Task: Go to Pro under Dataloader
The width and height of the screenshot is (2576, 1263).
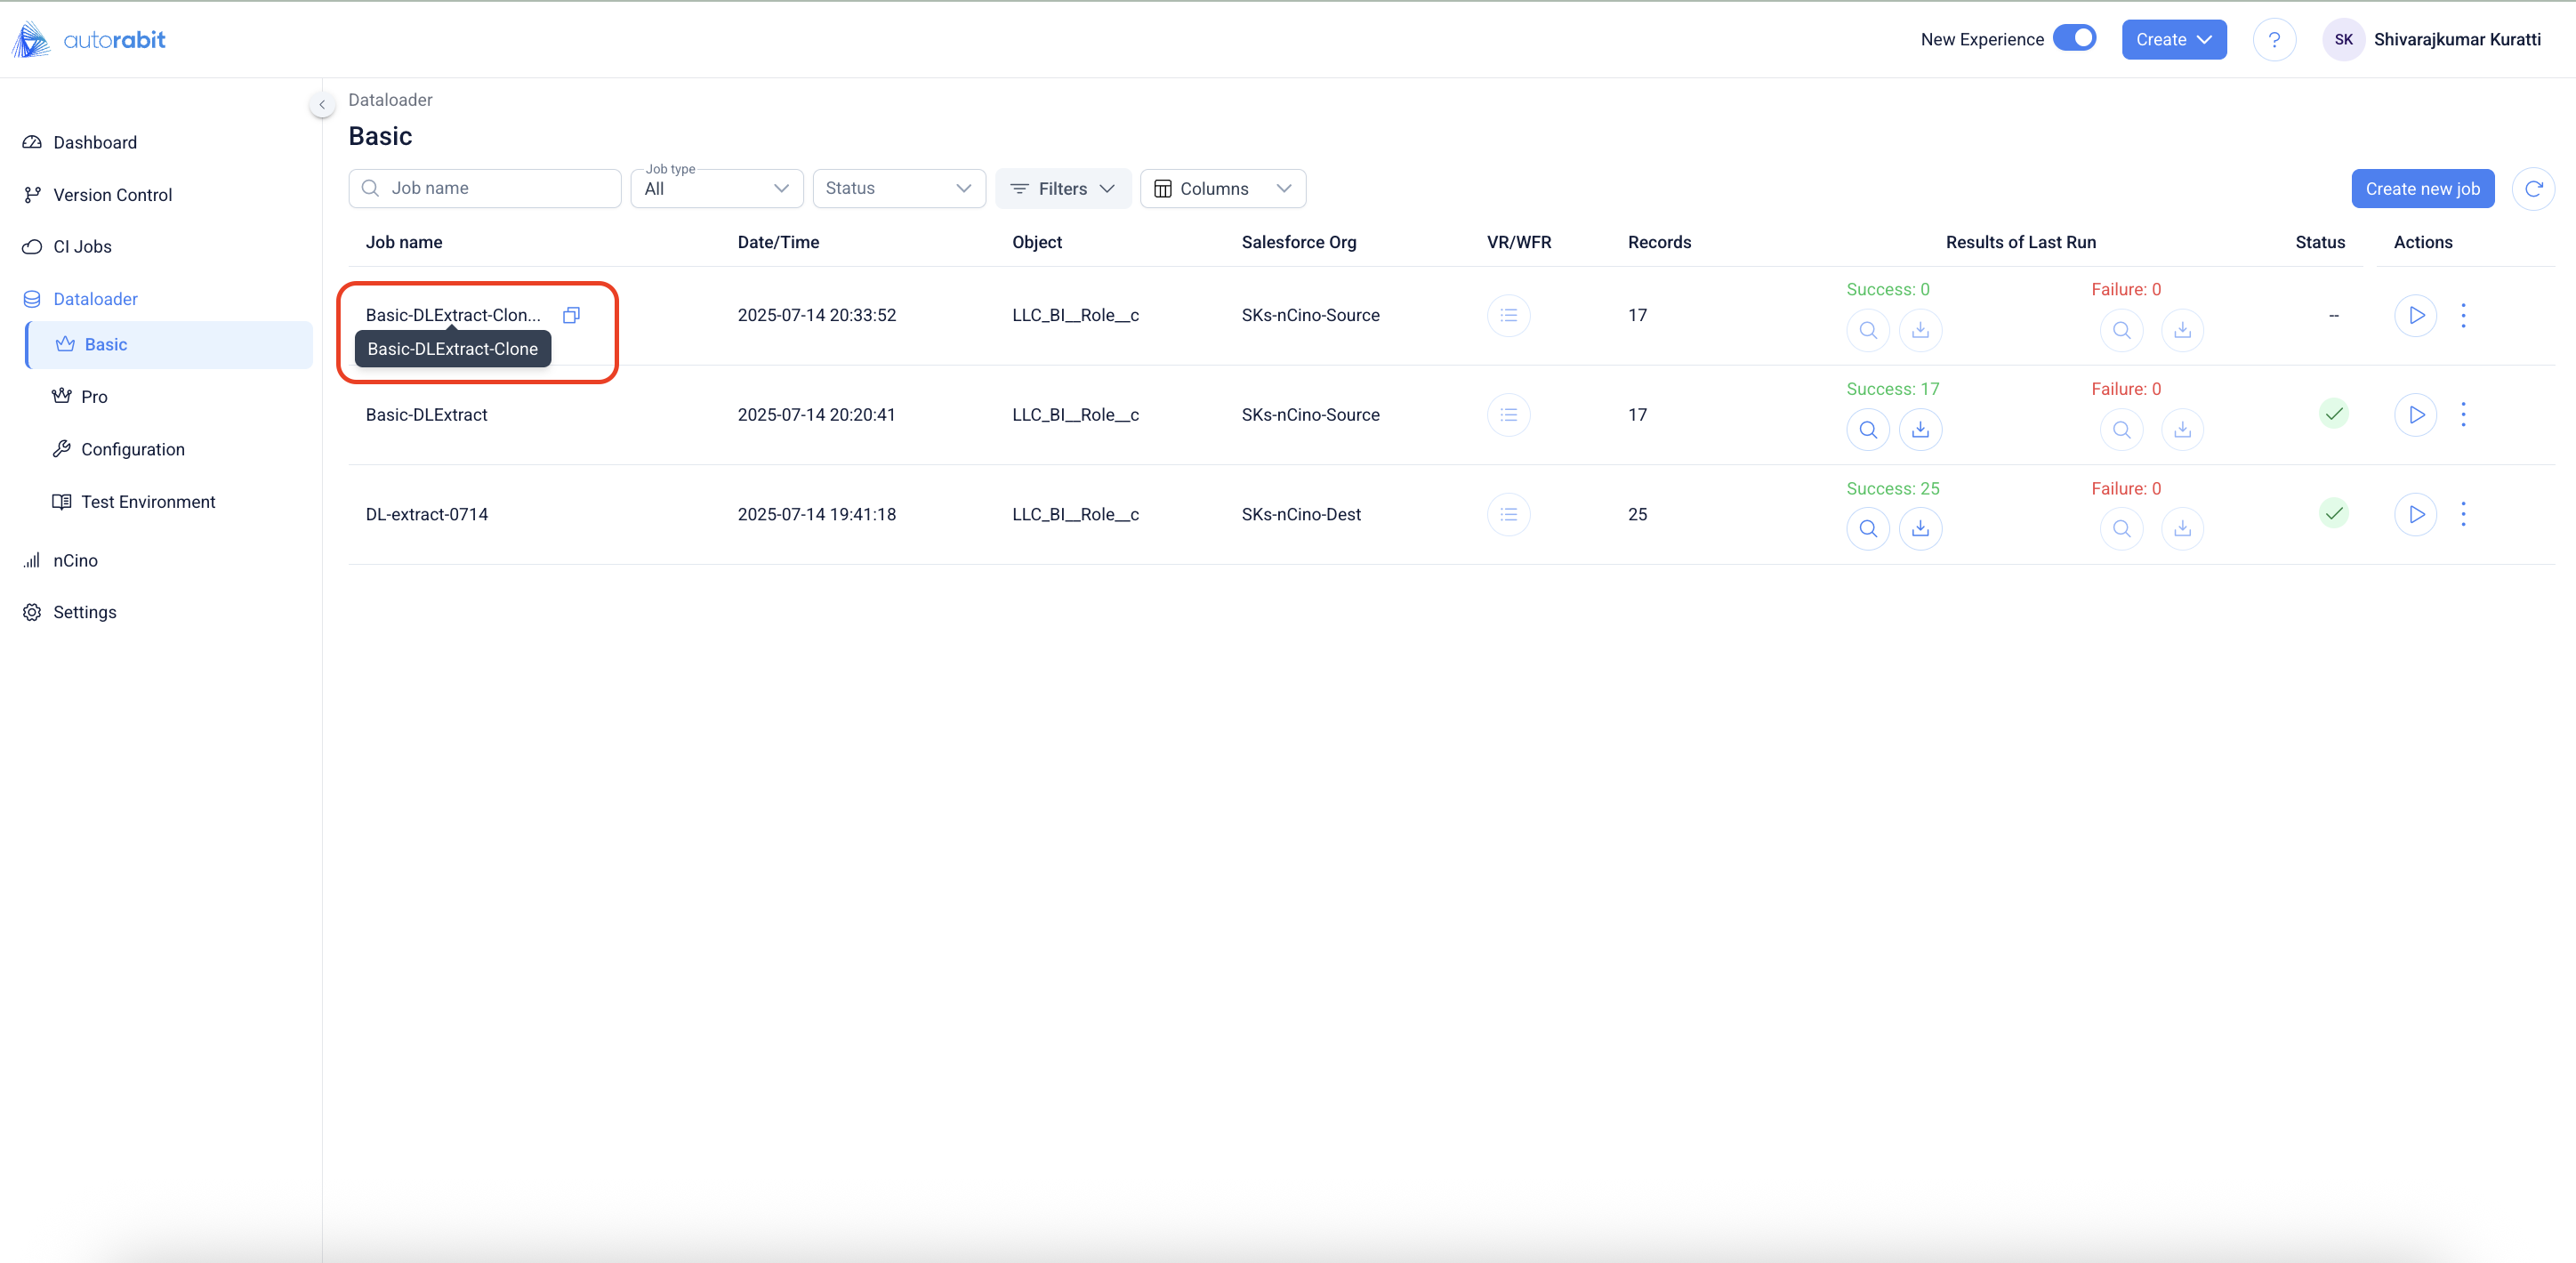Action: pos(94,397)
